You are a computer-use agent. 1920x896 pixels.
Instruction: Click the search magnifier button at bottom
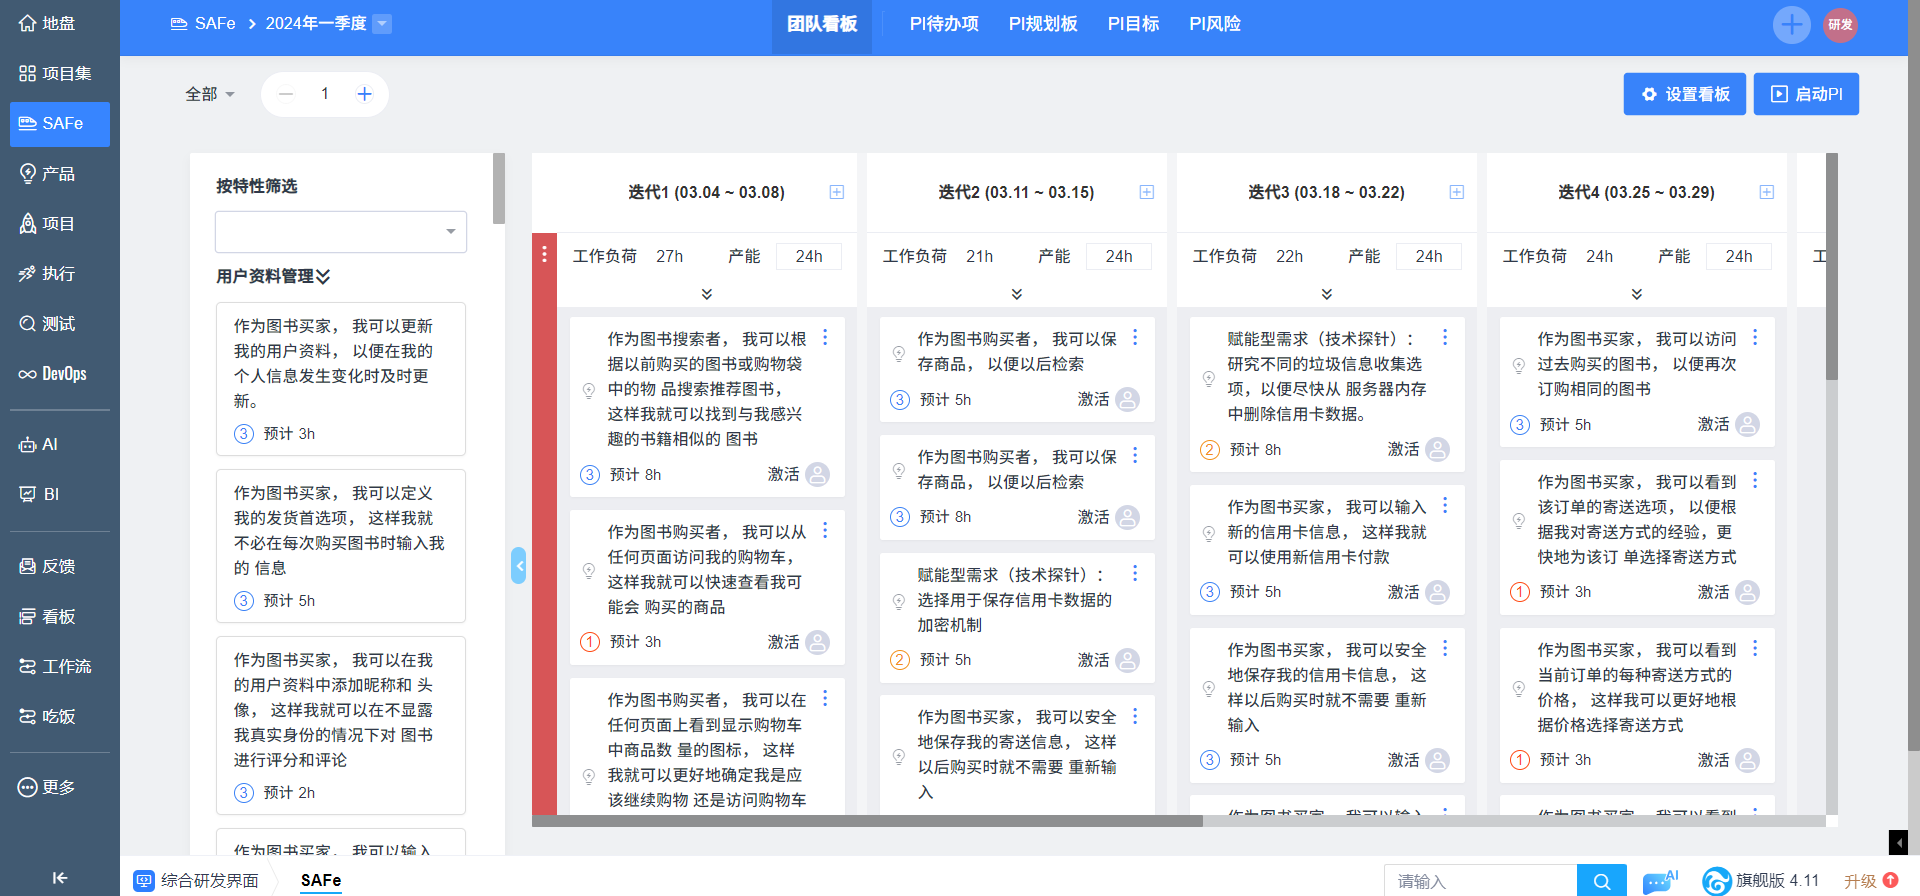1601,881
